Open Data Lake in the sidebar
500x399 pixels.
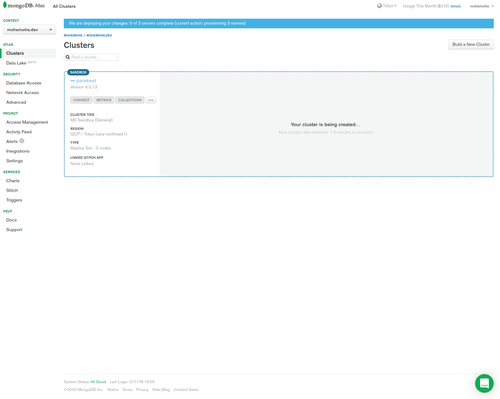[x=16, y=63]
